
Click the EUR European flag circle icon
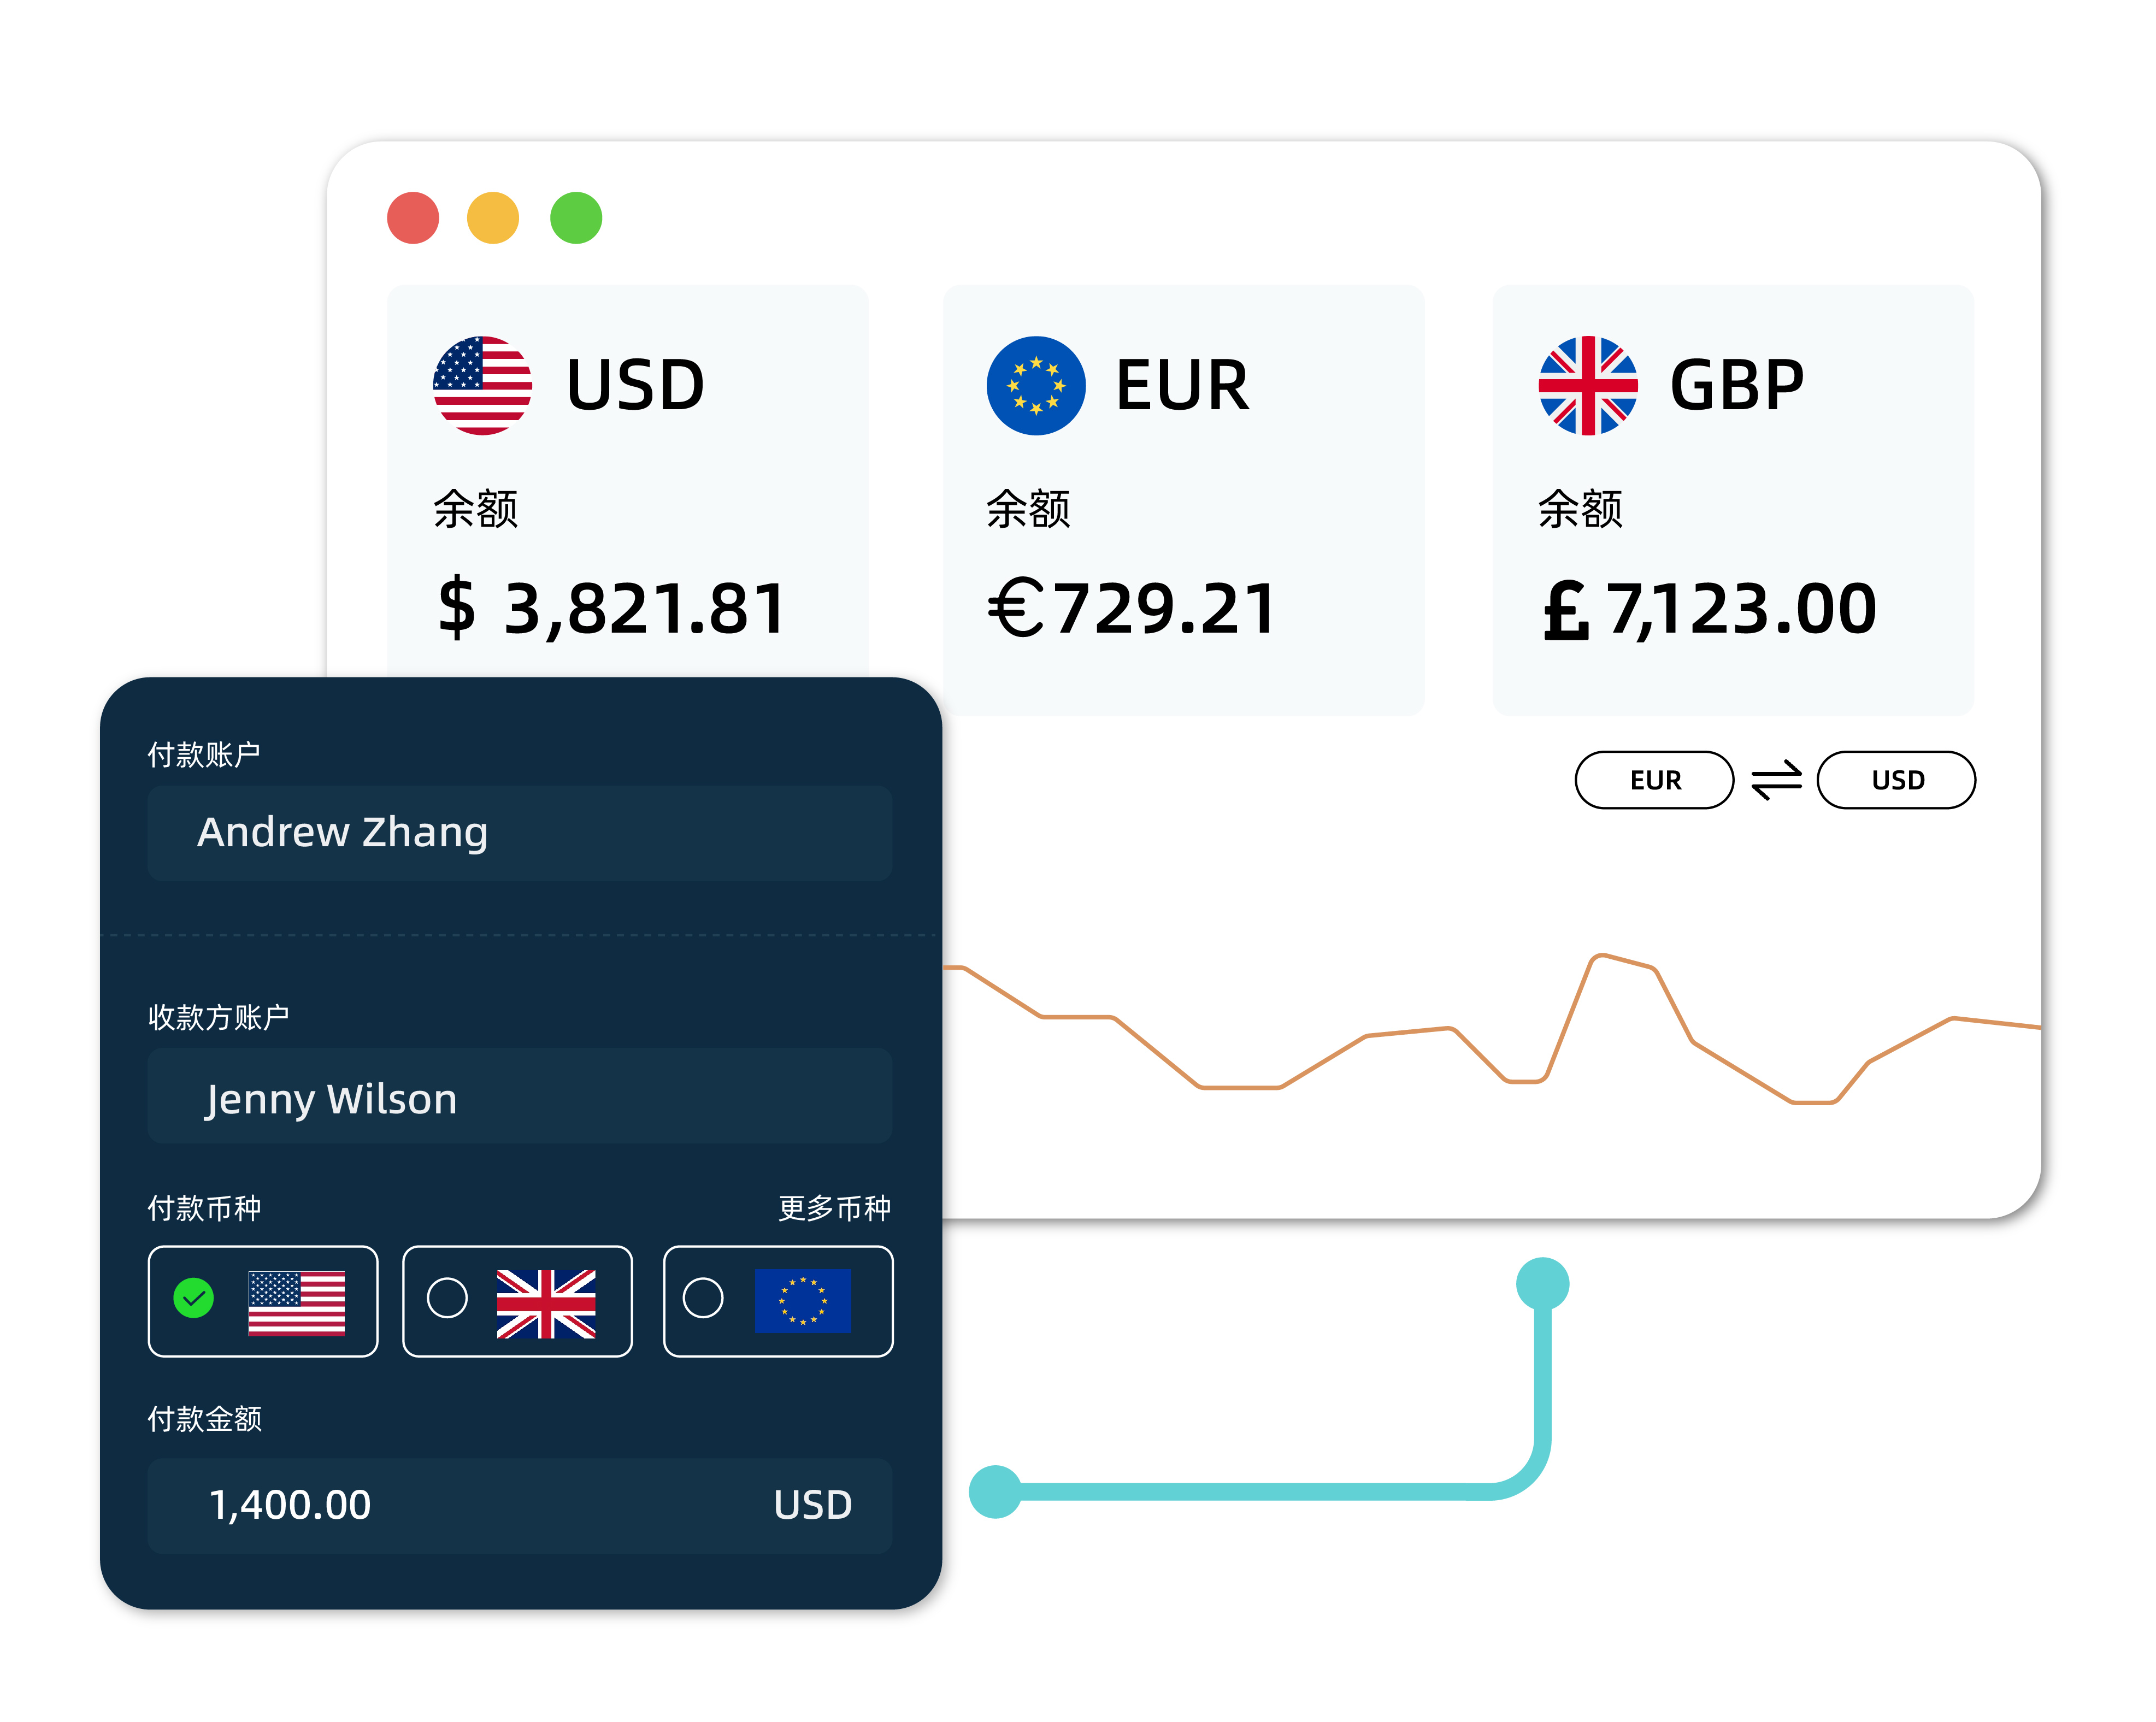[1035, 385]
